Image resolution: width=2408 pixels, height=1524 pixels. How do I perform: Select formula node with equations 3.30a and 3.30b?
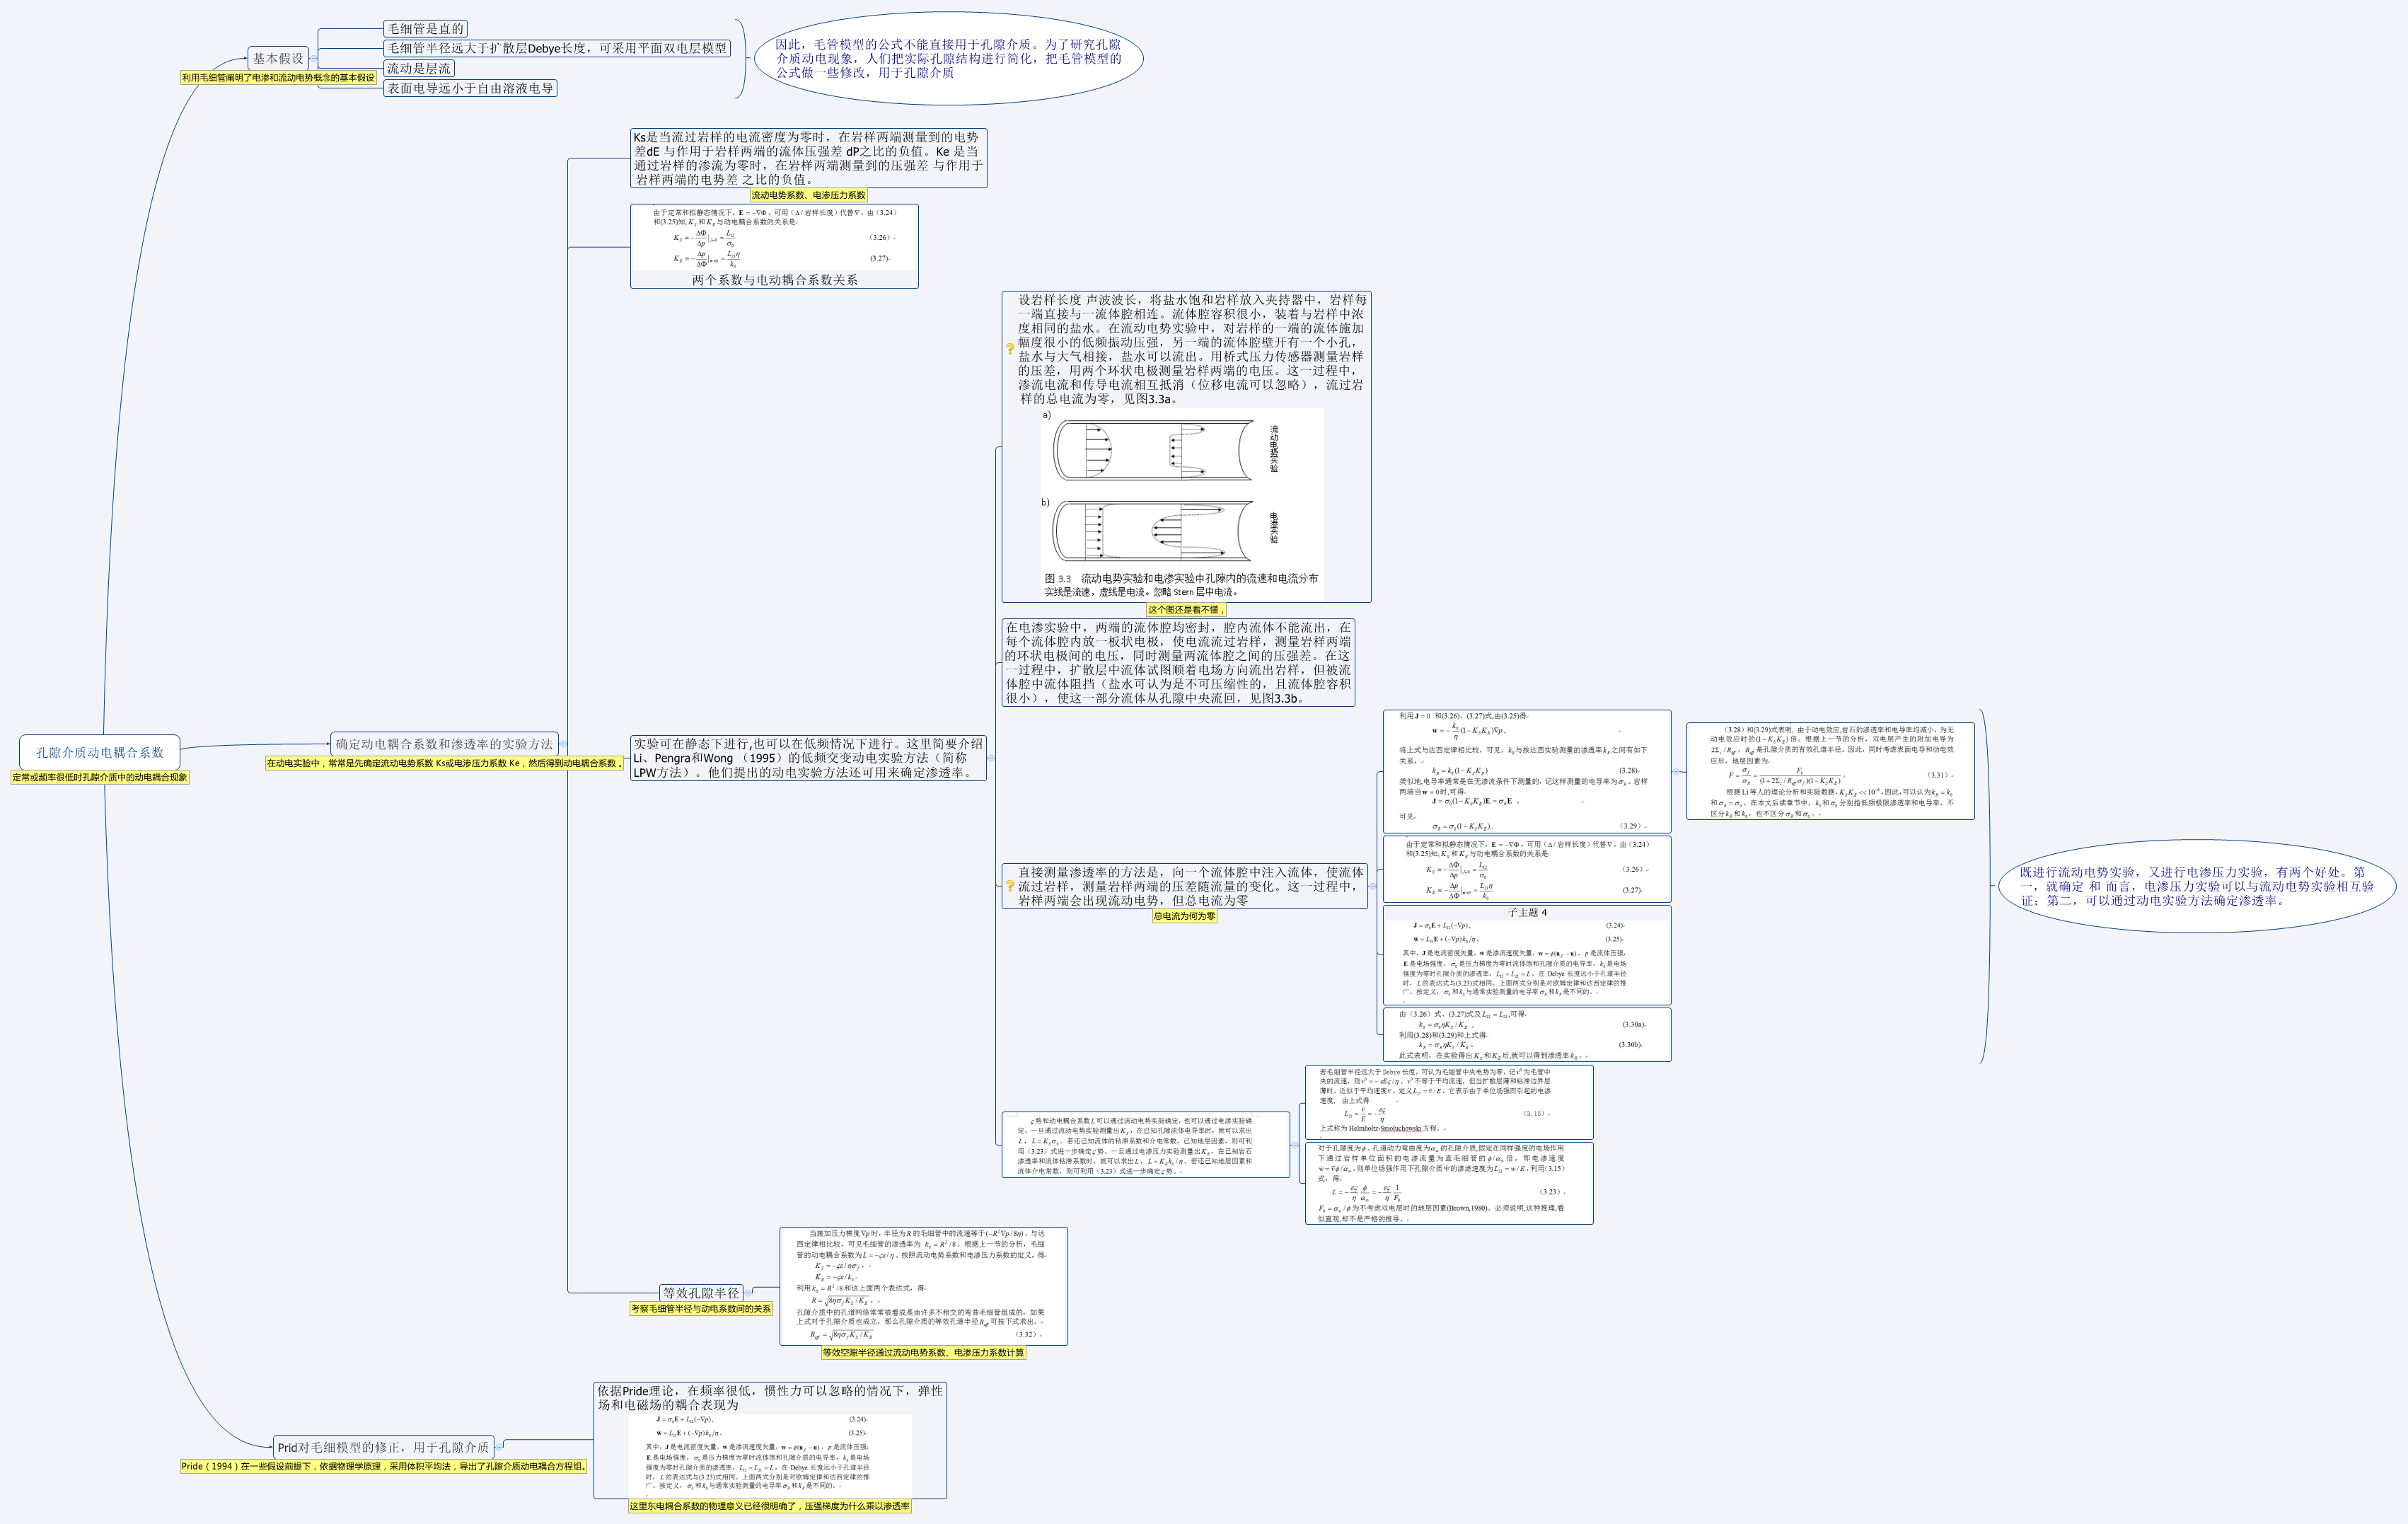(1527, 1034)
